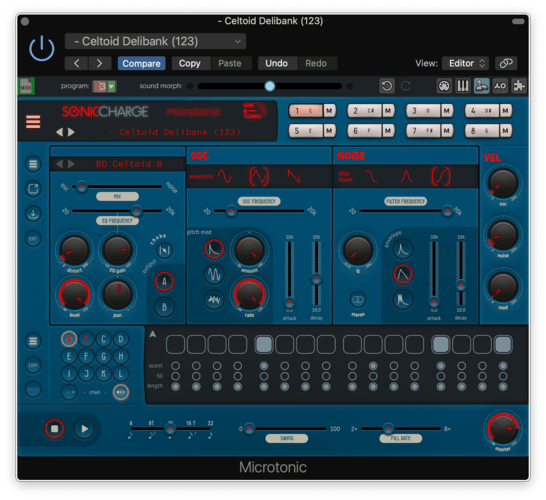The width and height of the screenshot is (546, 500).
Task: Click the piano keys icon
Action: [x=463, y=86]
